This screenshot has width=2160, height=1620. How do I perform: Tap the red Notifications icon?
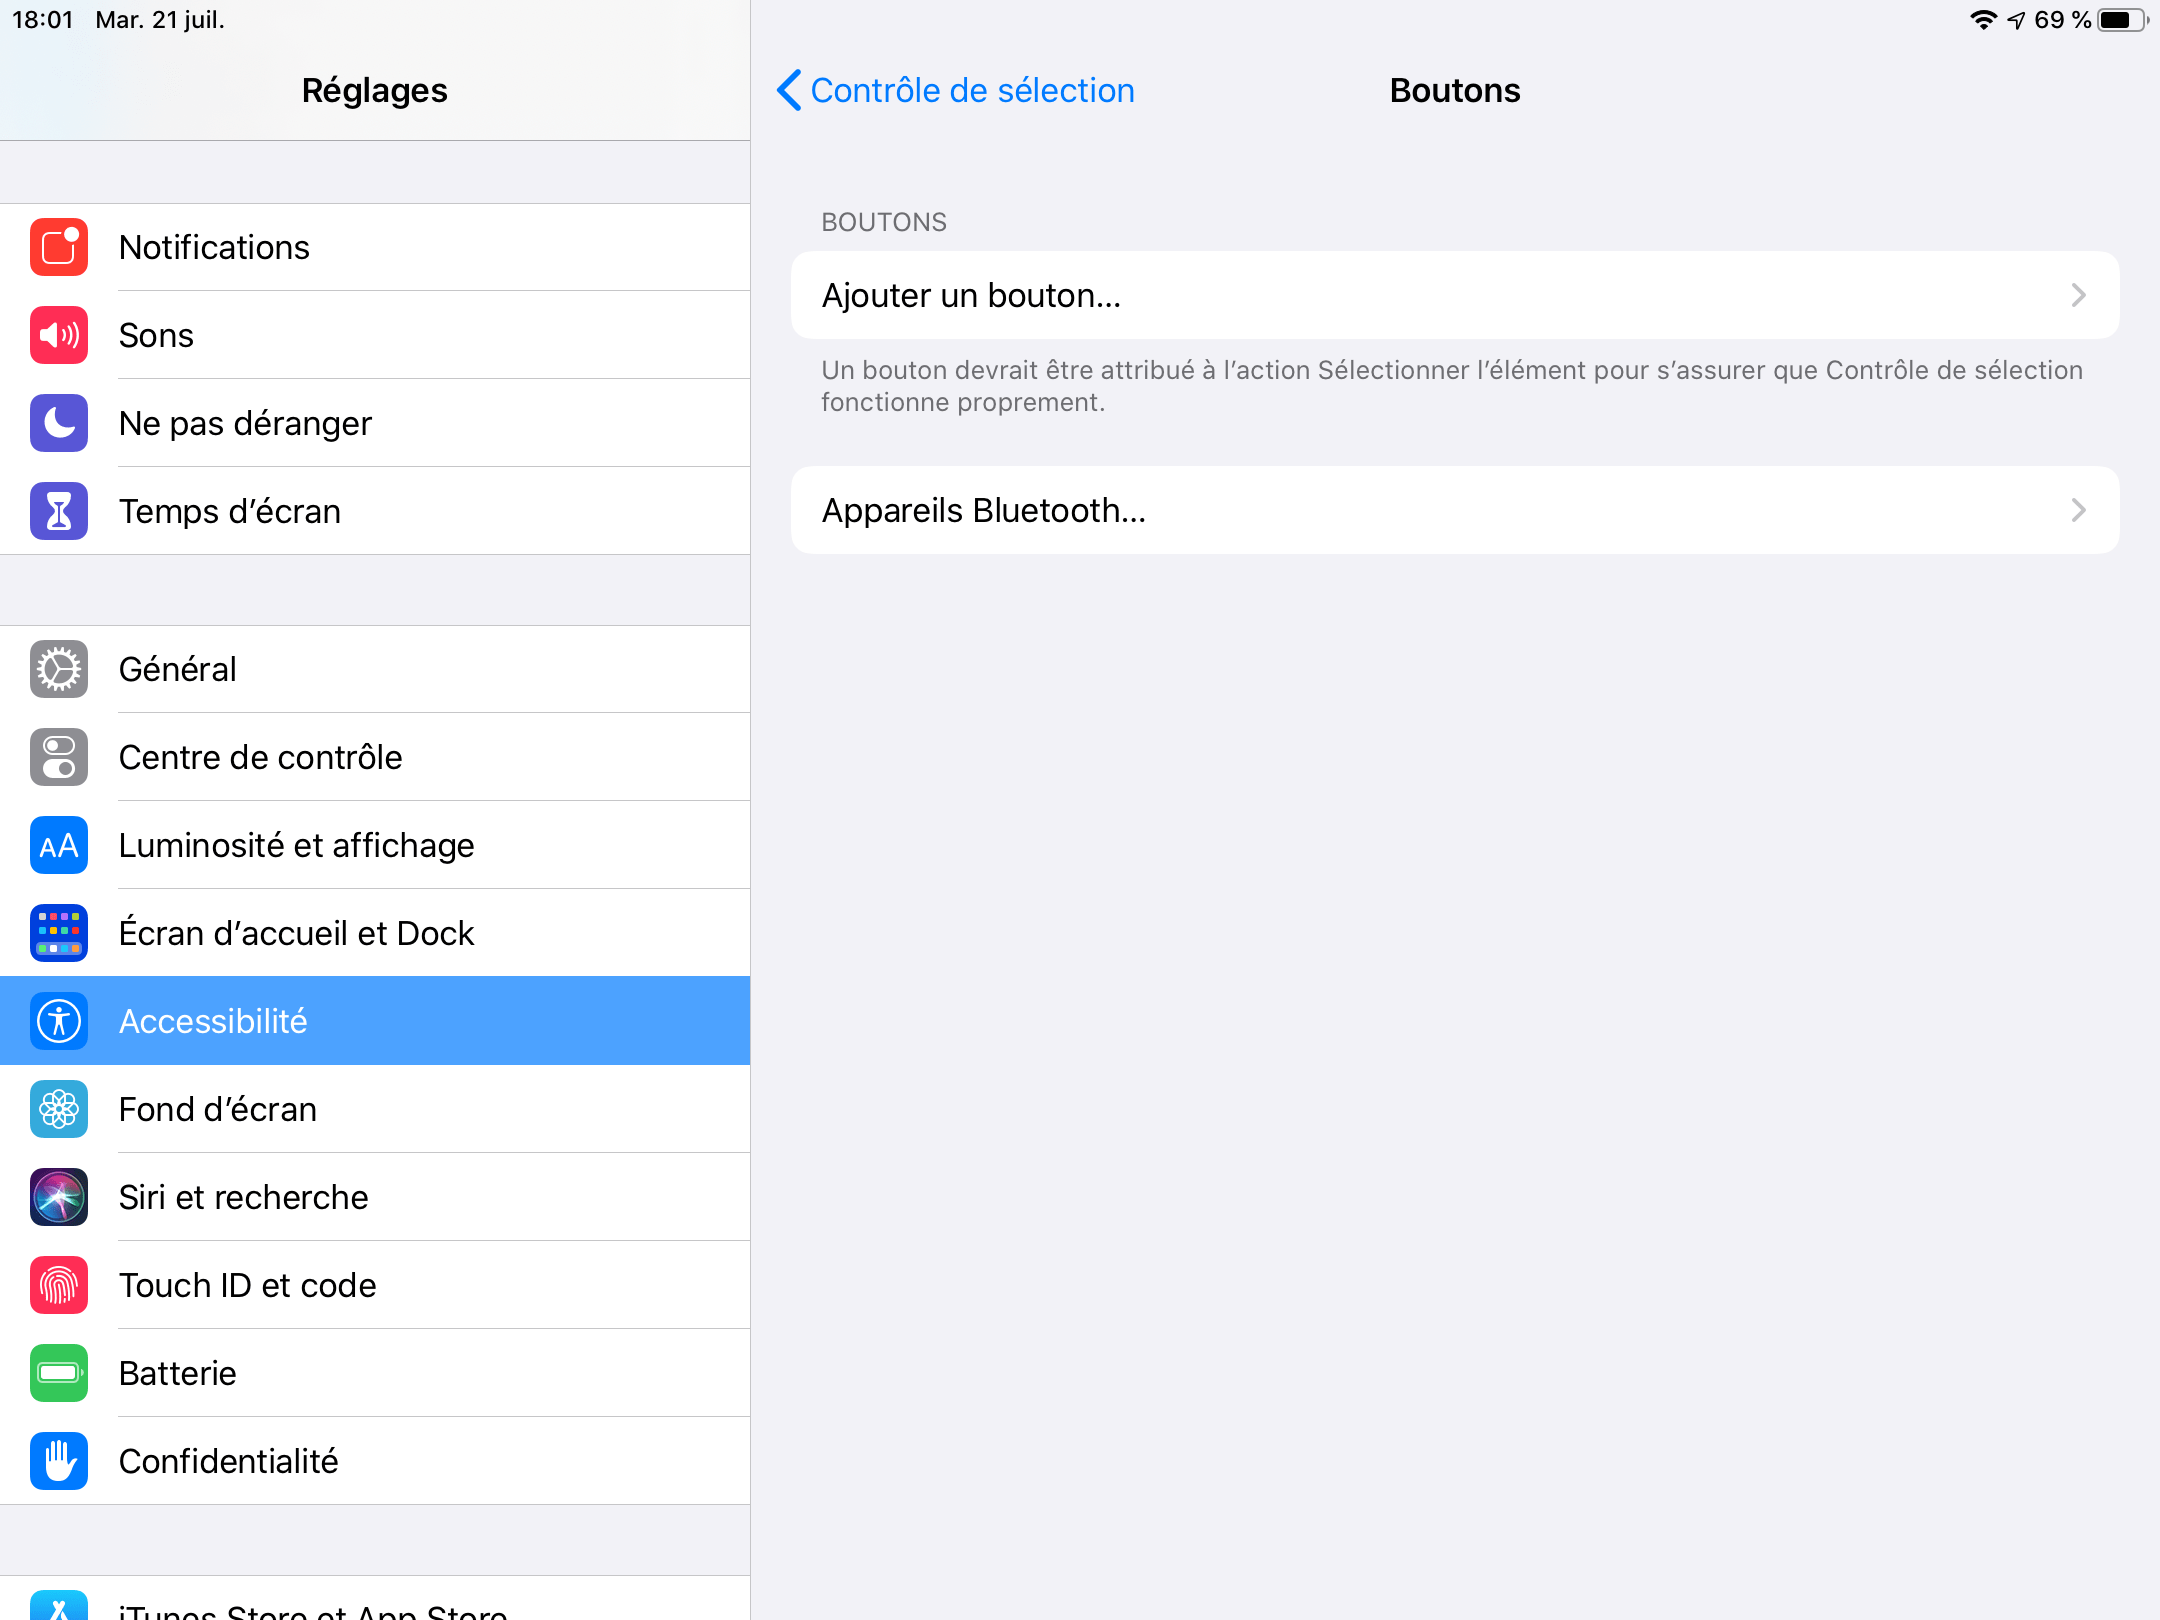(59, 247)
